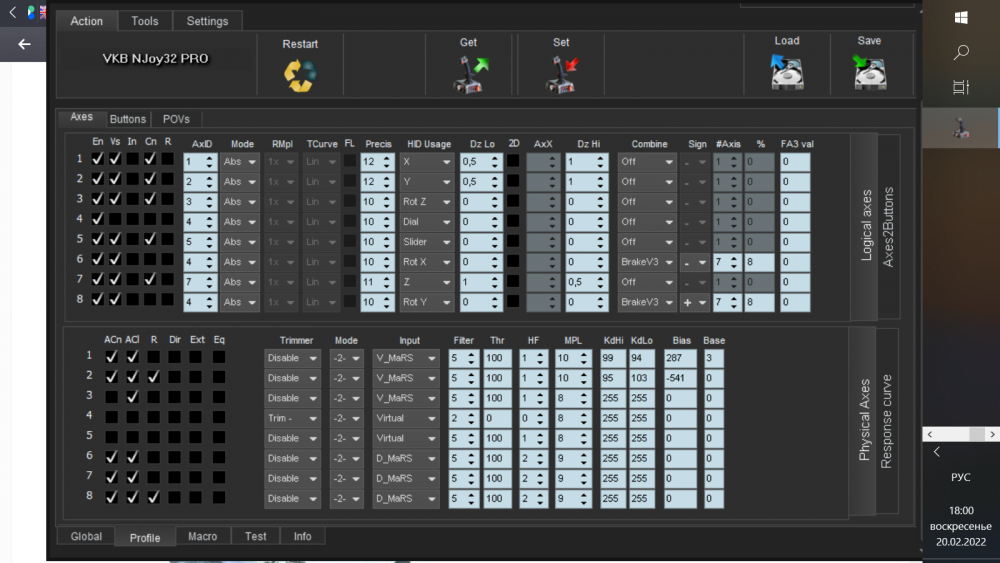The image size is (1000, 563).
Task: Open HID Usage dropdown showing Rot Z
Action: [427, 202]
